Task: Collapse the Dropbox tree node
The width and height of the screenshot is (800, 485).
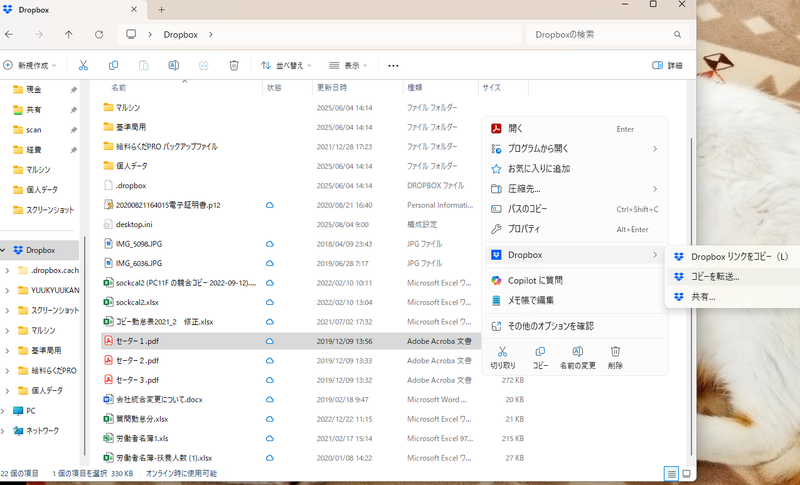Action: 7,250
